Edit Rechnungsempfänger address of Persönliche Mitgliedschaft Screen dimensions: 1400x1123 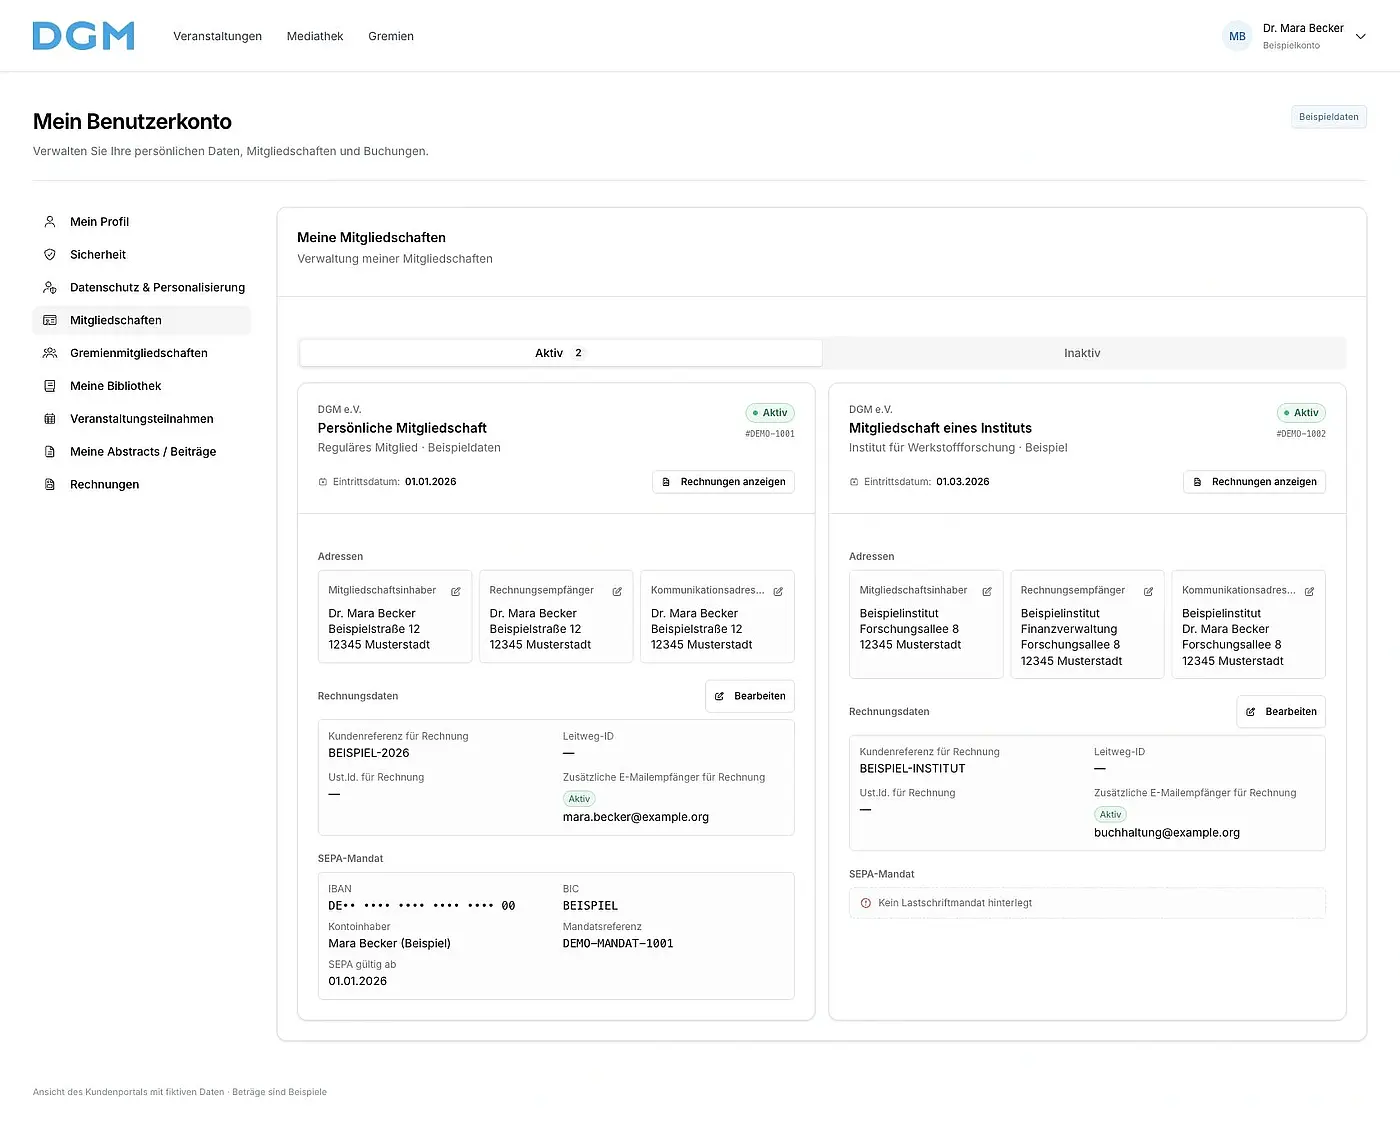coord(617,592)
